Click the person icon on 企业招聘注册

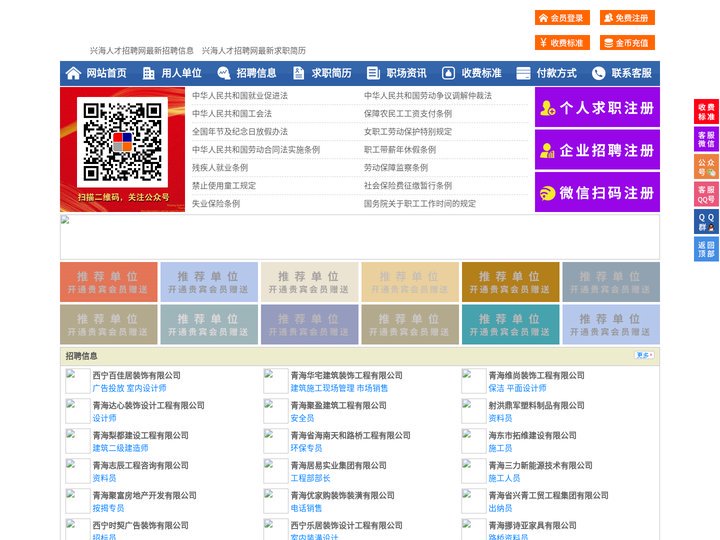pos(547,150)
